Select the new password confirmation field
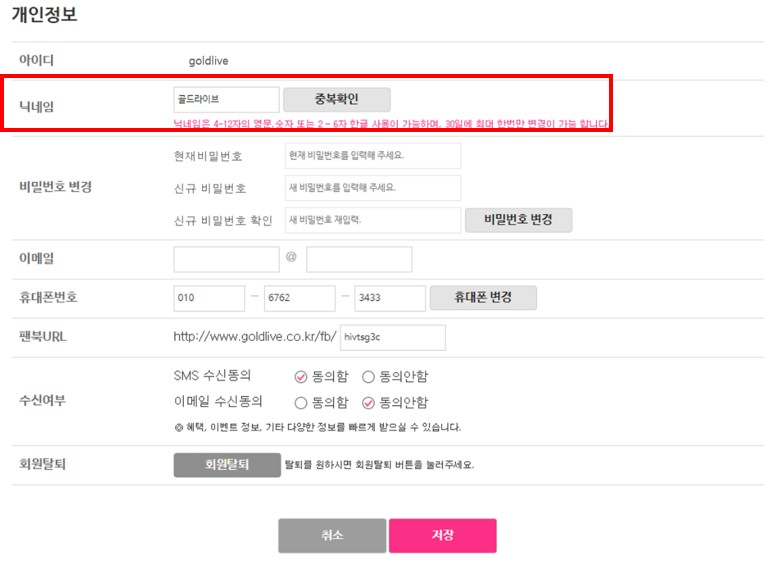Screen dimensions: 774x565 pos(373,220)
